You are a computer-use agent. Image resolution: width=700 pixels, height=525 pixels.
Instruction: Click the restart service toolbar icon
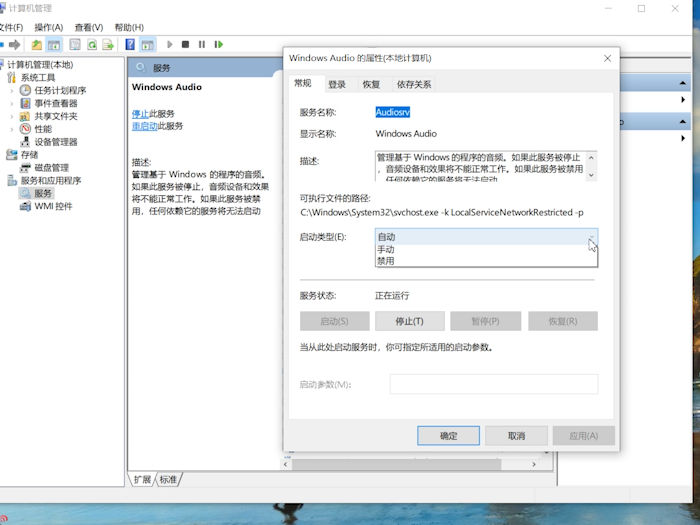point(218,45)
